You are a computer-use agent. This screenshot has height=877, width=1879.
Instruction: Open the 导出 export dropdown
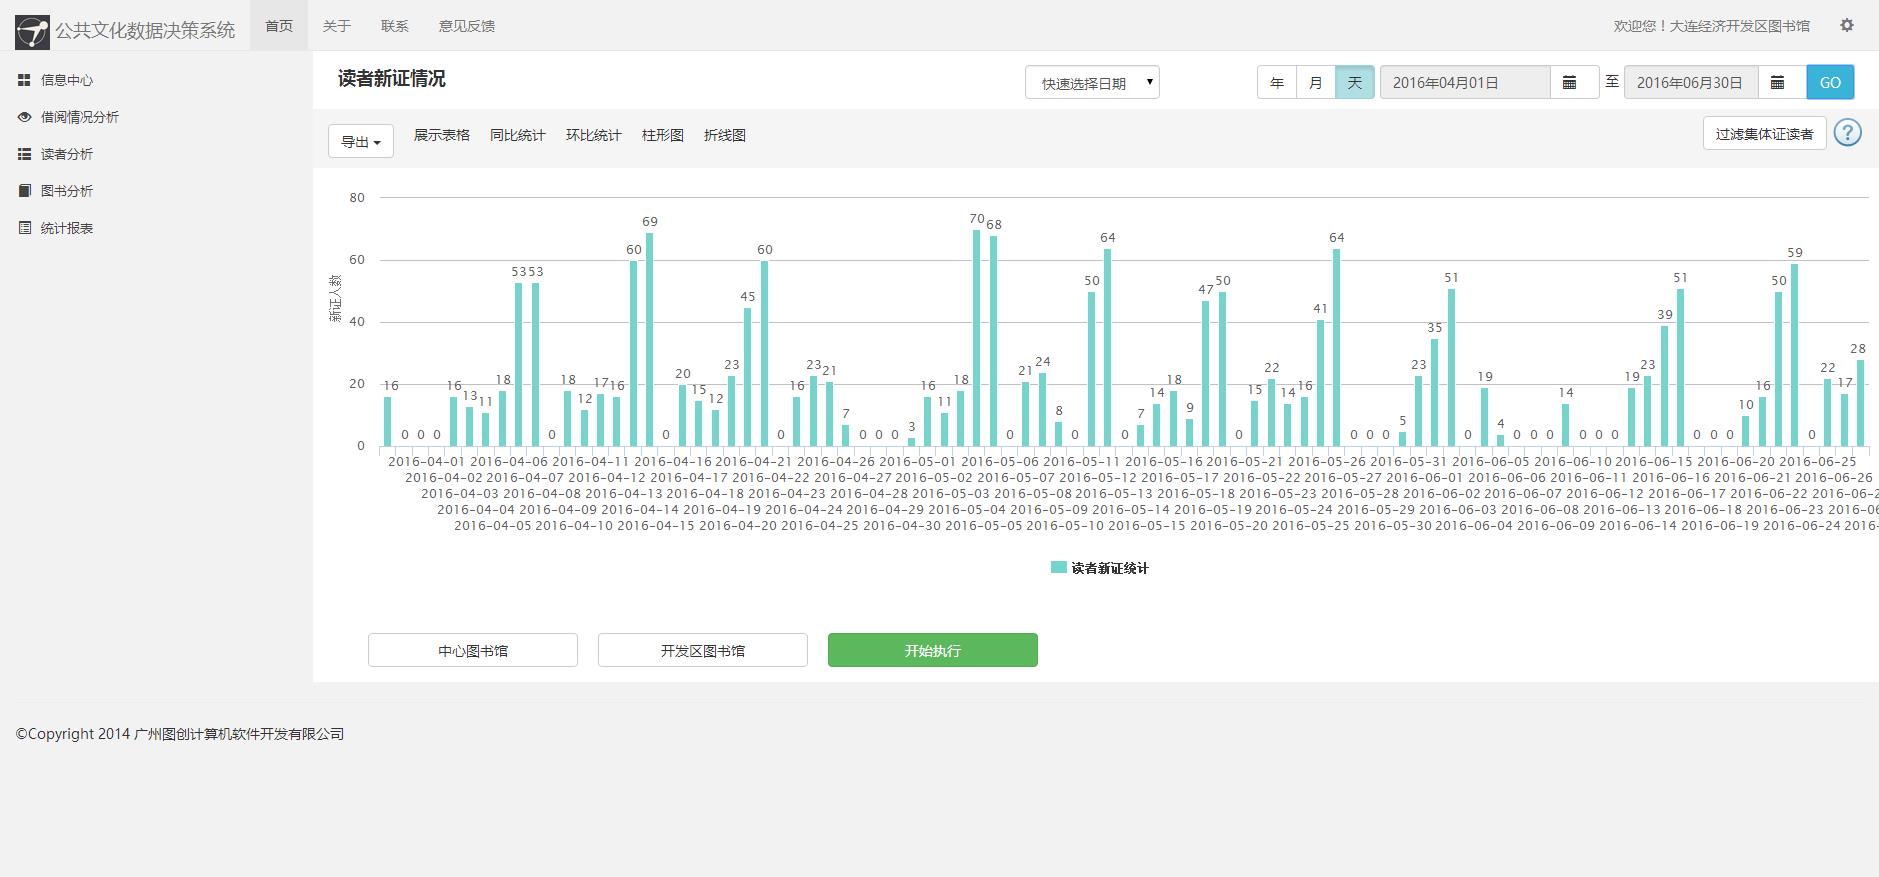coord(361,142)
